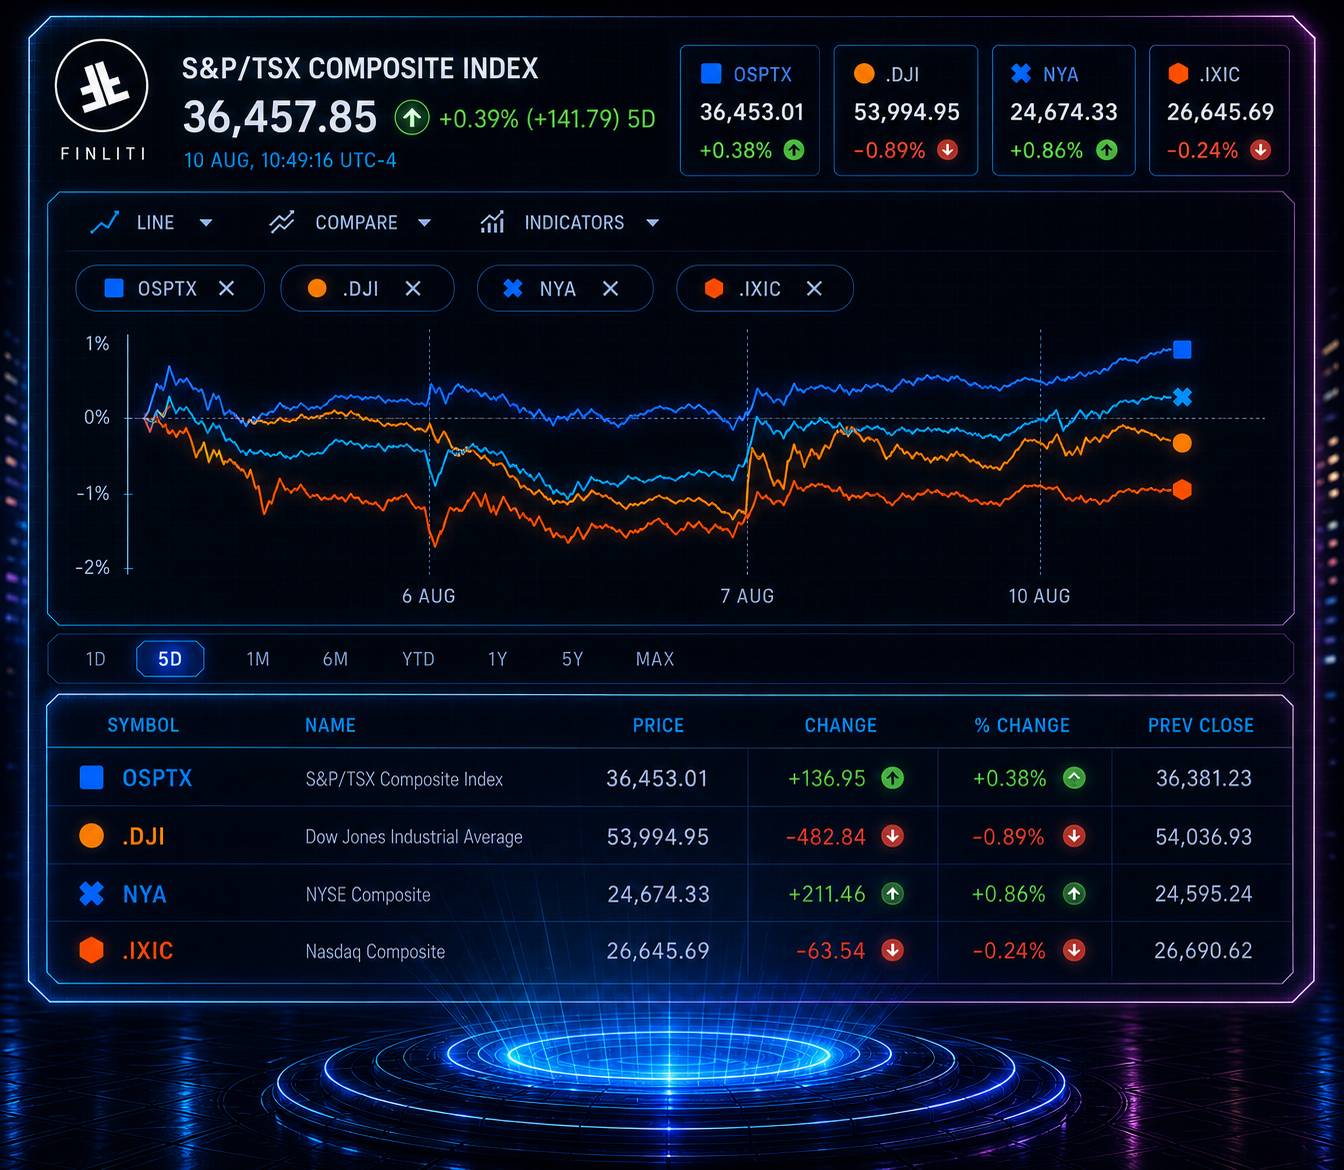This screenshot has width=1344, height=1170.
Task: Click the red arrow beside -63.54
Action: click(x=892, y=950)
